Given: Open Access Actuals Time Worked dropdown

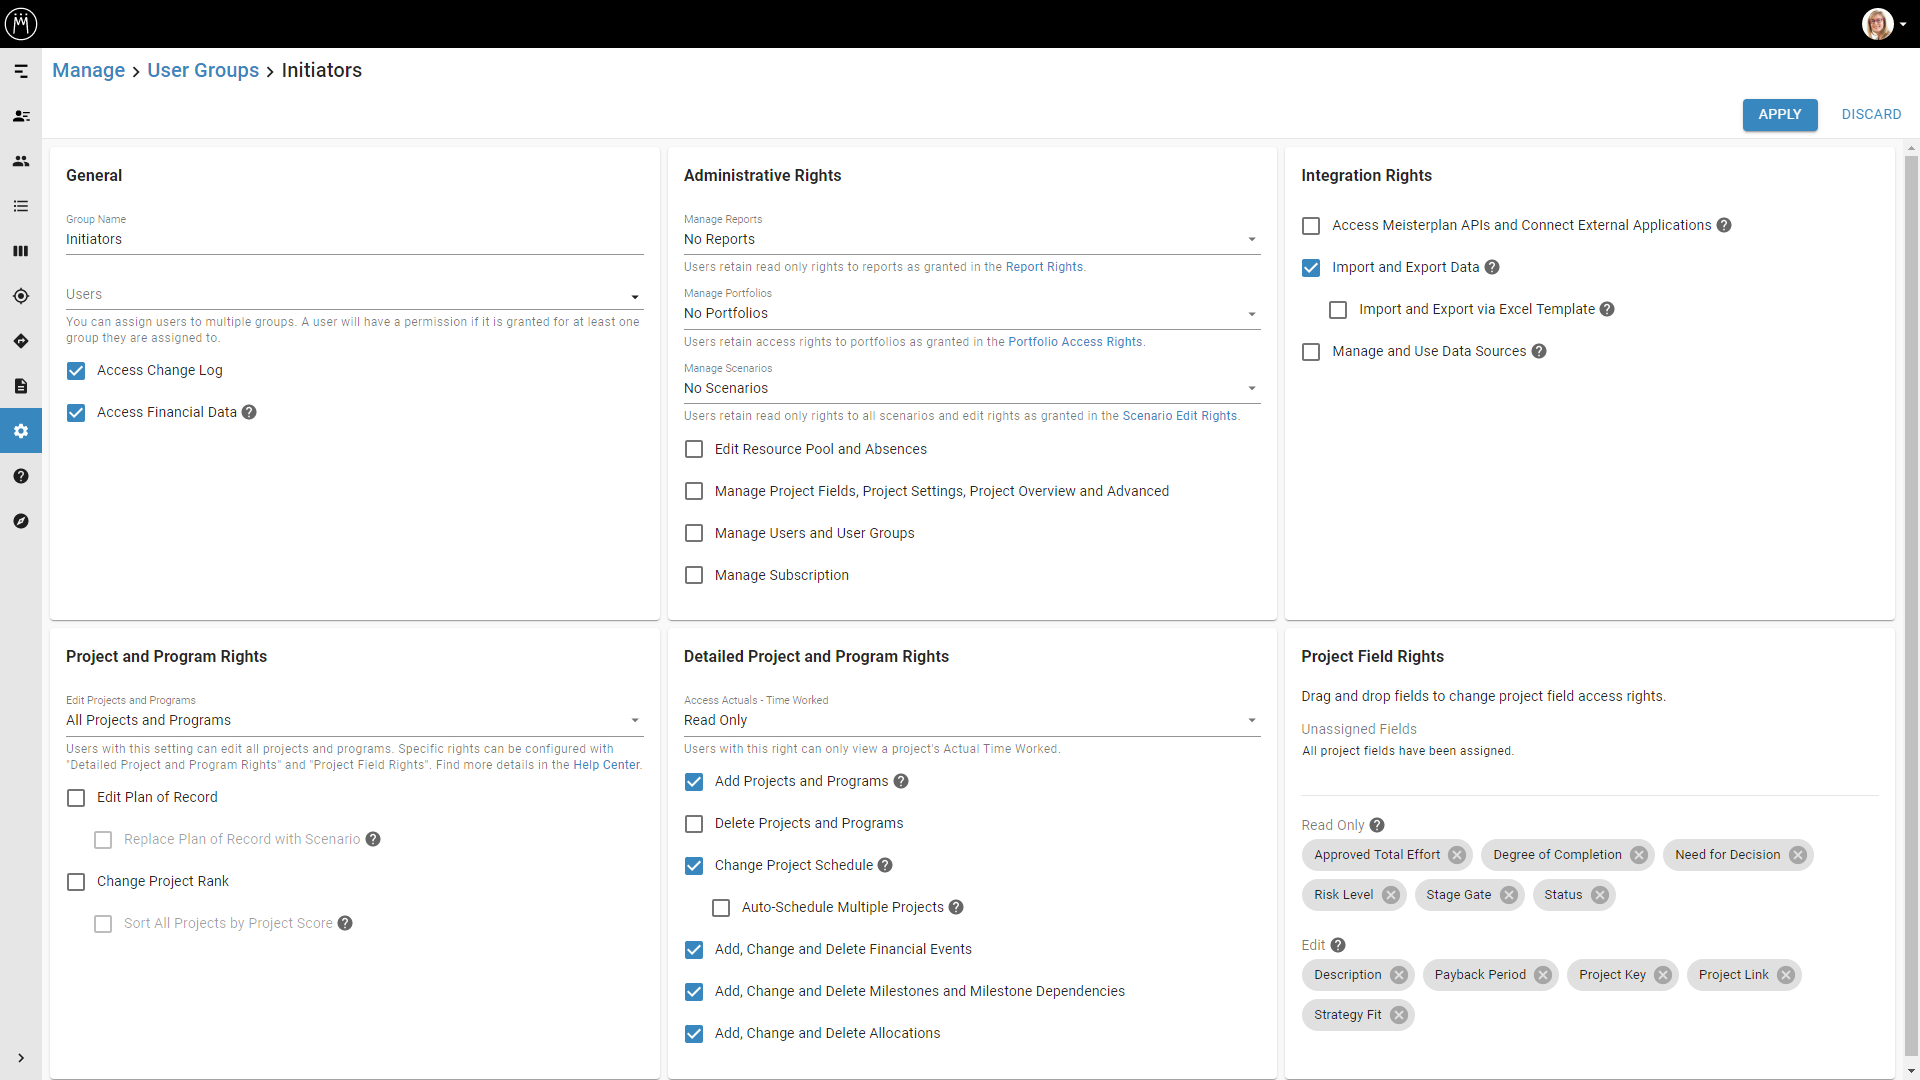Looking at the screenshot, I should tap(971, 720).
